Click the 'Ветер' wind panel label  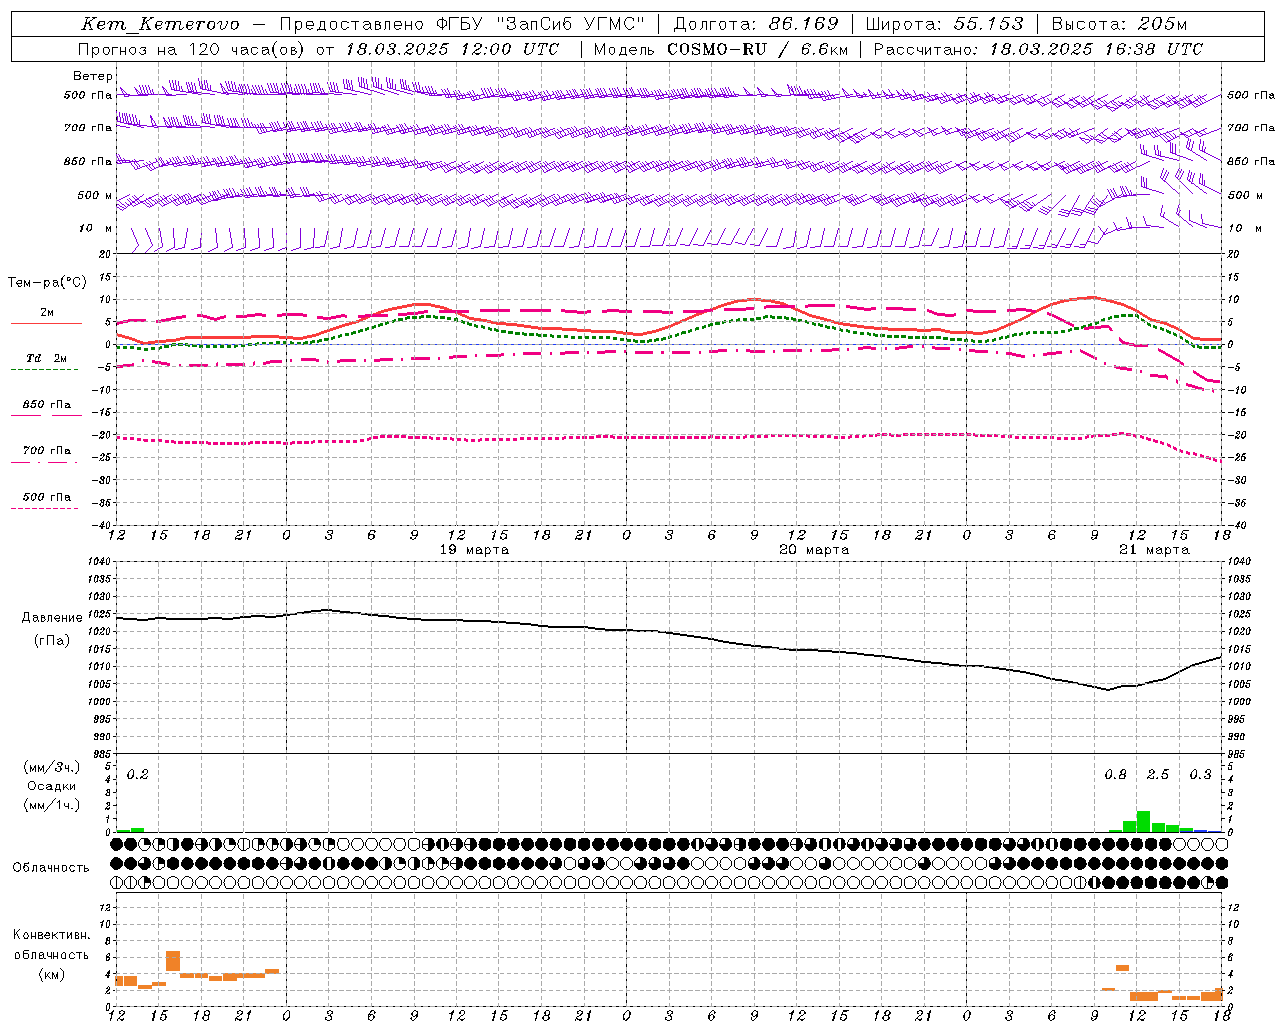pyautogui.click(x=93, y=76)
